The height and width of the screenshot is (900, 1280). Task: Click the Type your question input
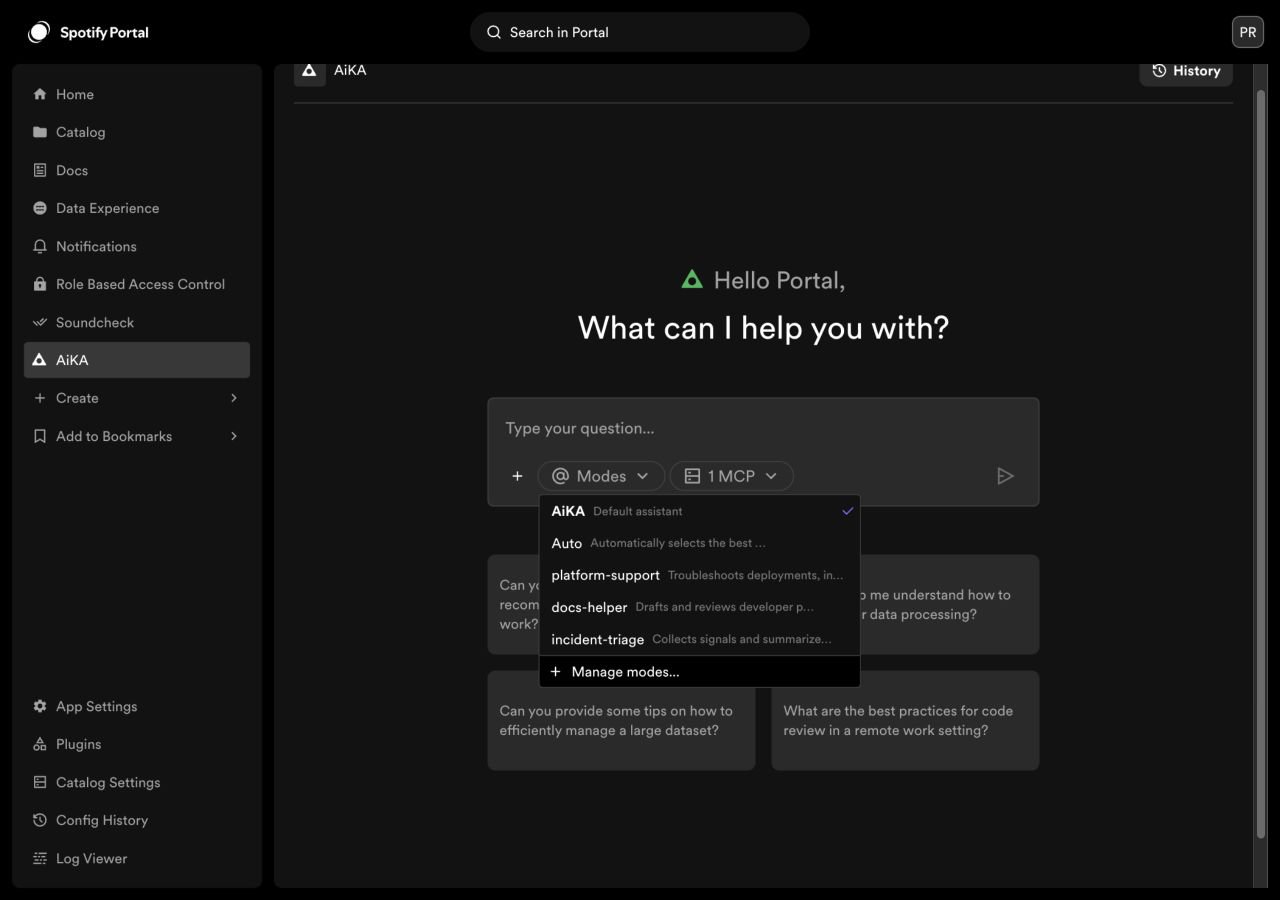(x=763, y=428)
